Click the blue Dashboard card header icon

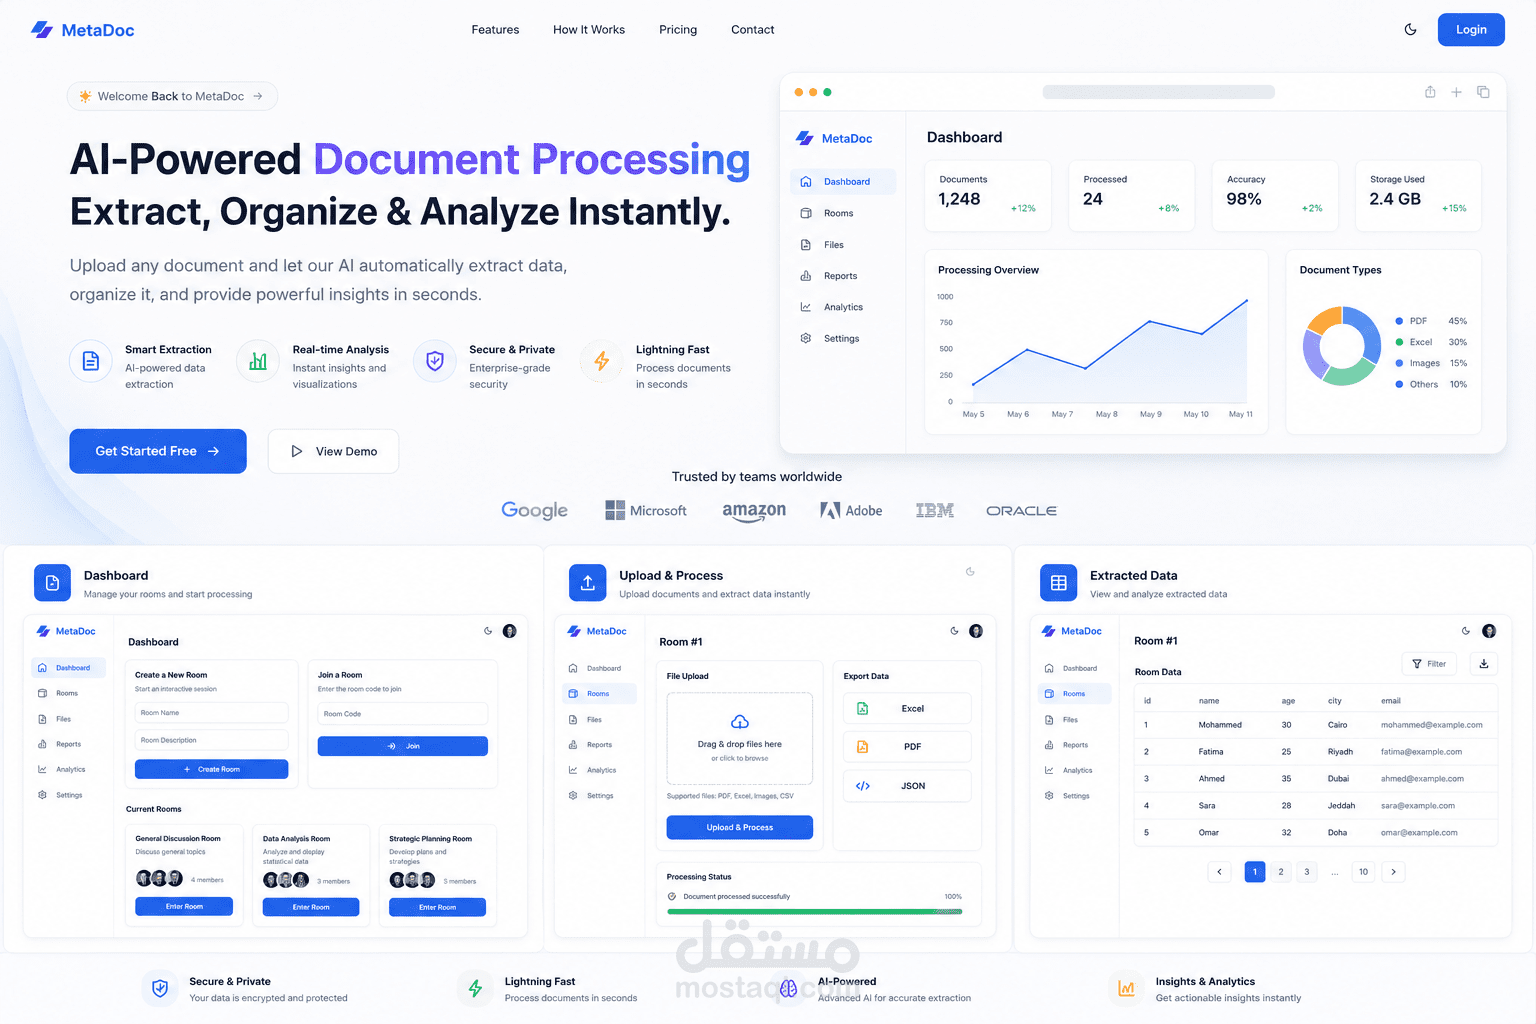53,583
